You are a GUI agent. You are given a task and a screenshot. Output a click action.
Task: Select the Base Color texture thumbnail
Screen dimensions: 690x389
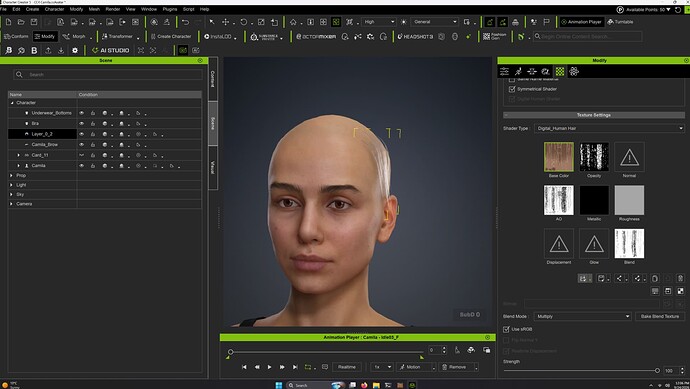pyautogui.click(x=559, y=157)
